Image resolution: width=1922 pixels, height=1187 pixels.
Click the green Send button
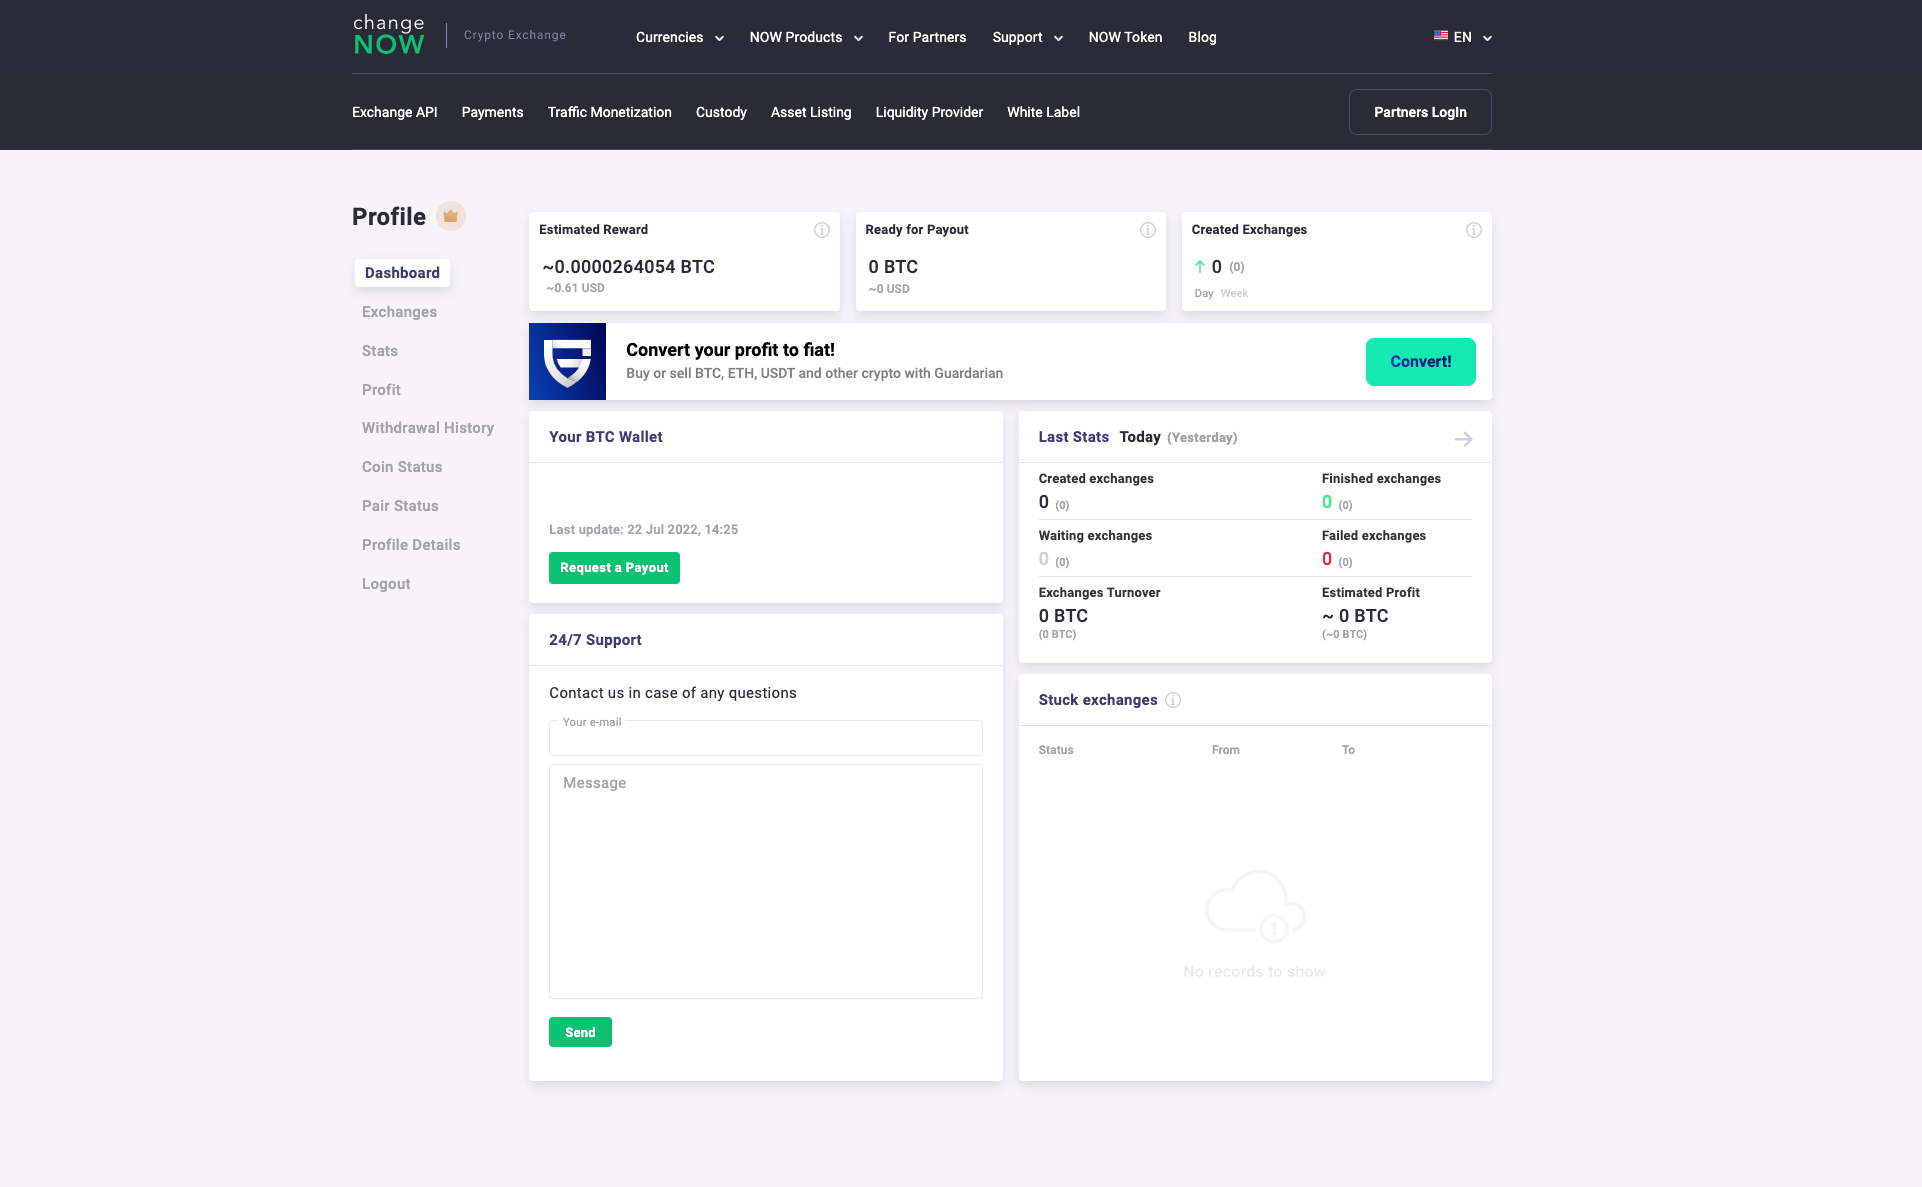(579, 1032)
